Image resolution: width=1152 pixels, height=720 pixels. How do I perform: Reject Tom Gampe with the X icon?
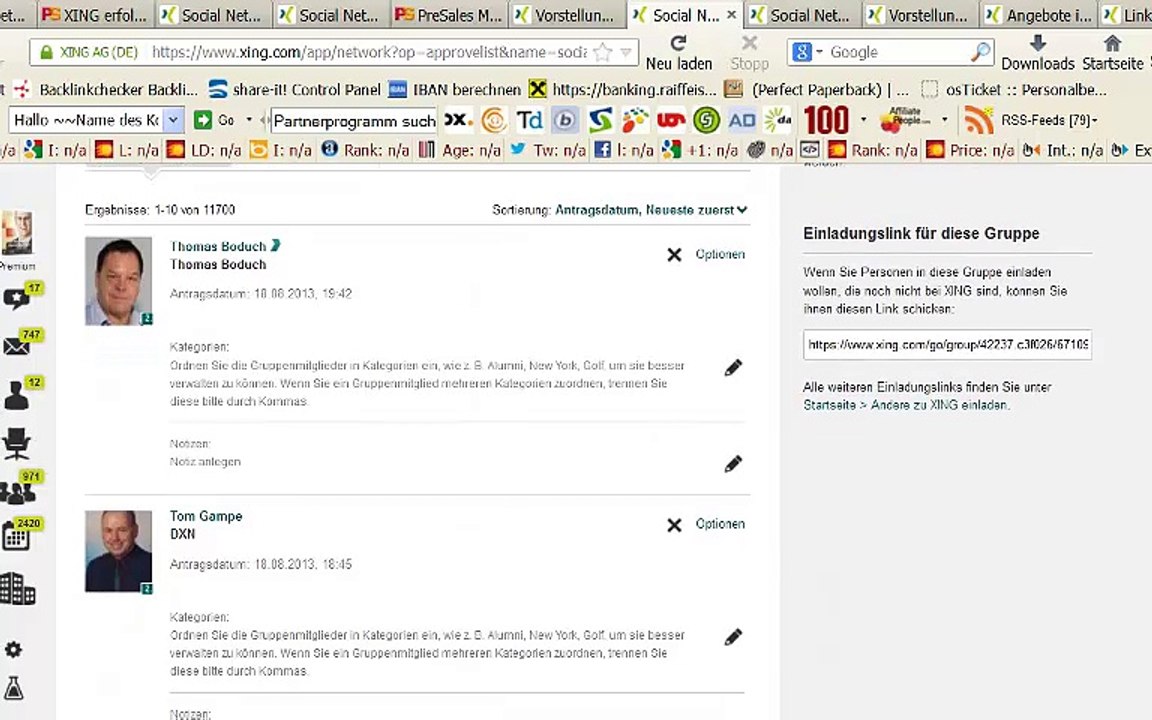point(674,525)
